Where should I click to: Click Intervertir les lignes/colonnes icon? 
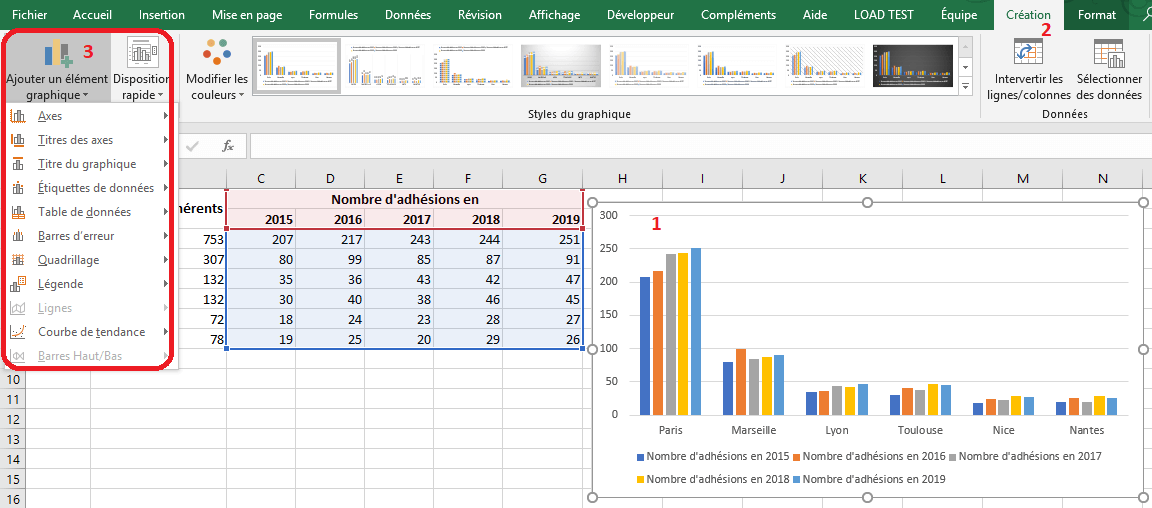tap(1028, 52)
